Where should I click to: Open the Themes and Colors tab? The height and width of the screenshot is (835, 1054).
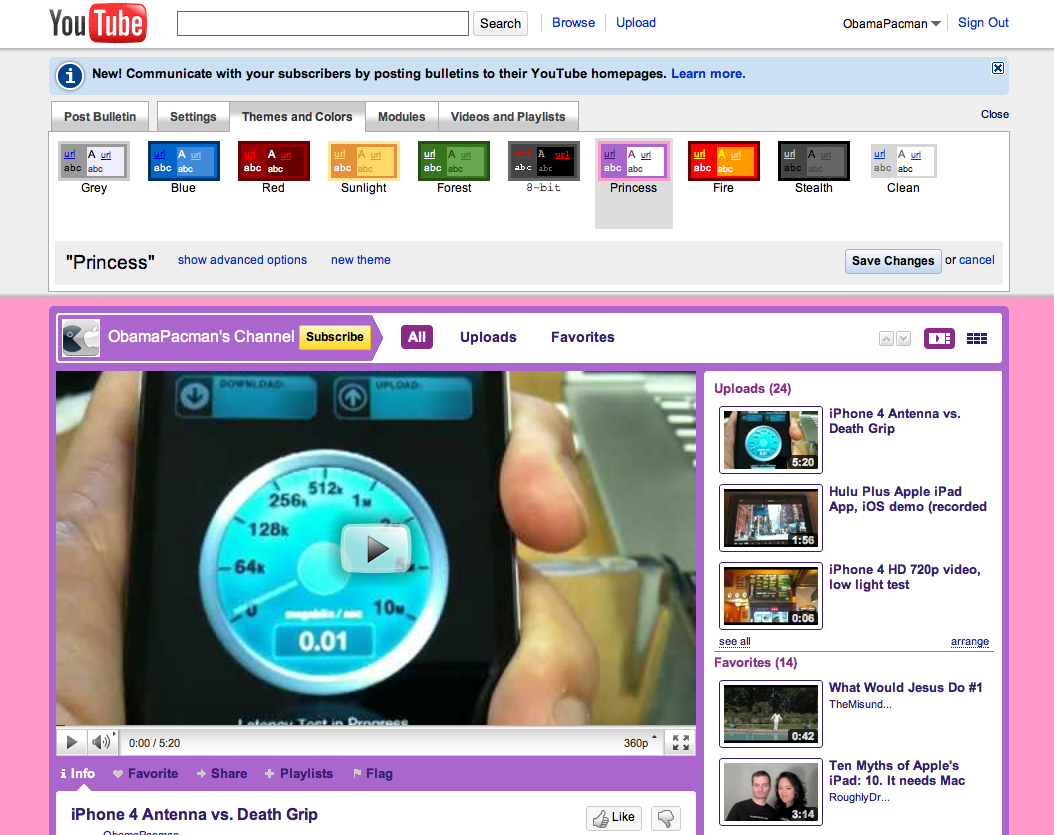[297, 116]
